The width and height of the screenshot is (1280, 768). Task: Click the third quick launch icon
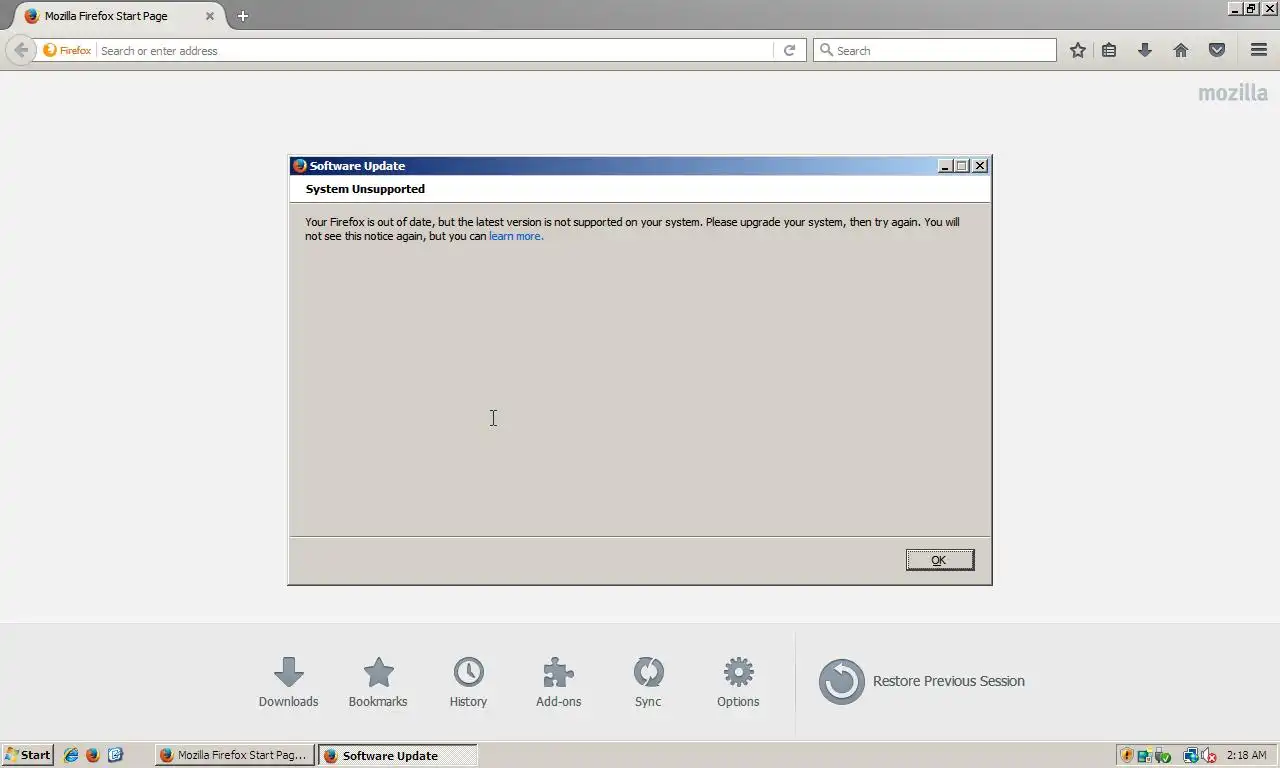[115, 755]
